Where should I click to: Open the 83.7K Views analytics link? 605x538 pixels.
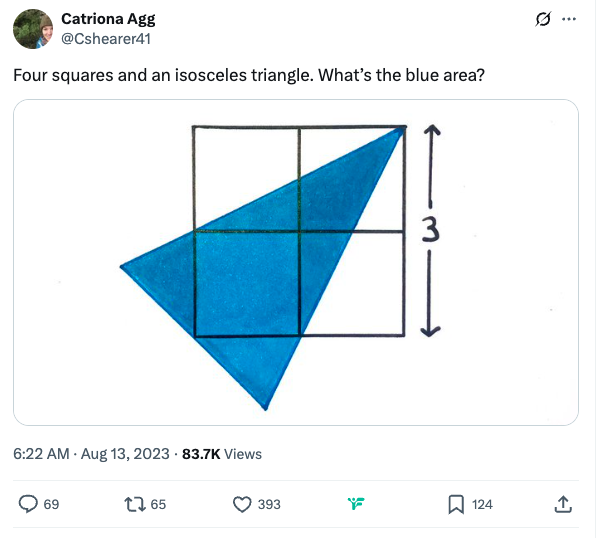pyautogui.click(x=222, y=454)
